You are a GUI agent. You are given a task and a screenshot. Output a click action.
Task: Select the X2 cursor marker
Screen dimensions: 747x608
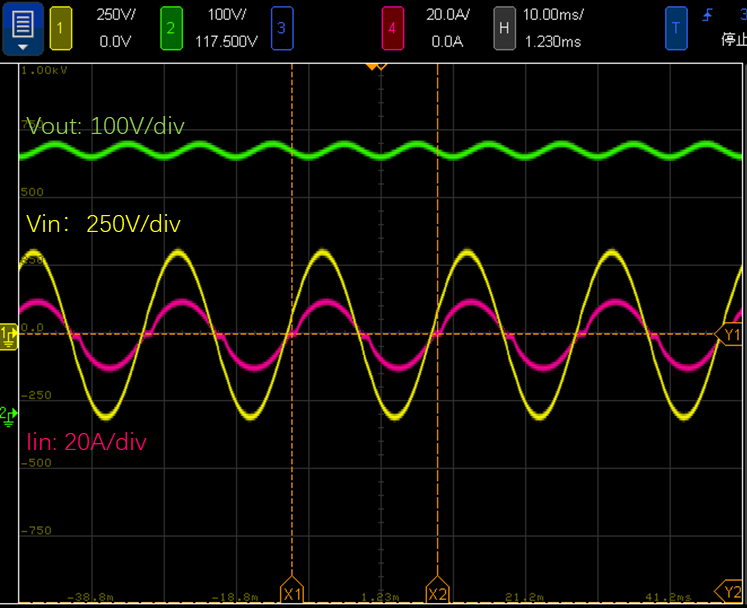(437, 592)
